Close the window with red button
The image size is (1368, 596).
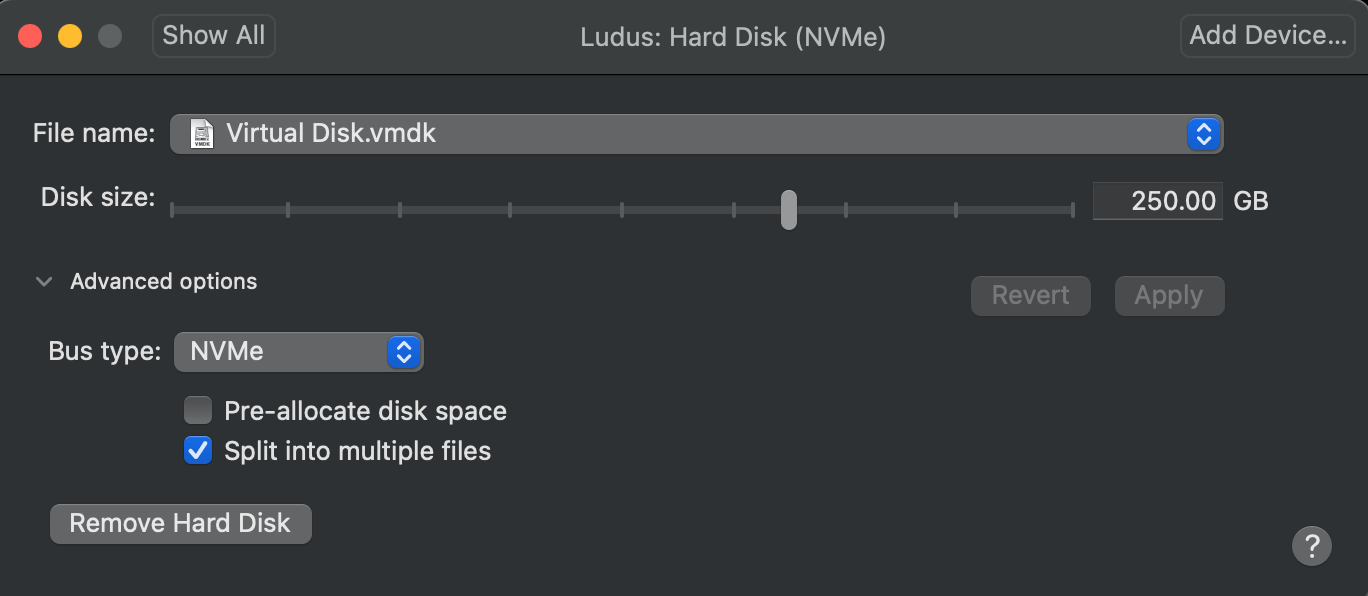tap(30, 36)
